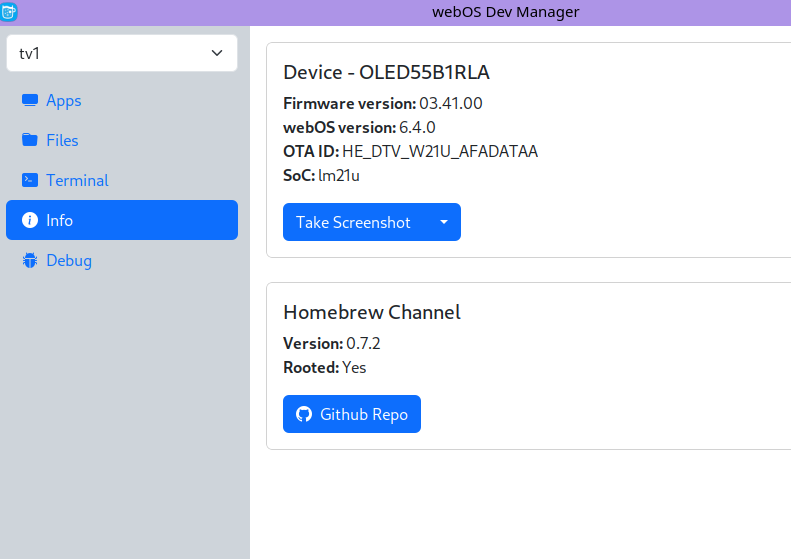Open the Terminal section label

point(77,180)
